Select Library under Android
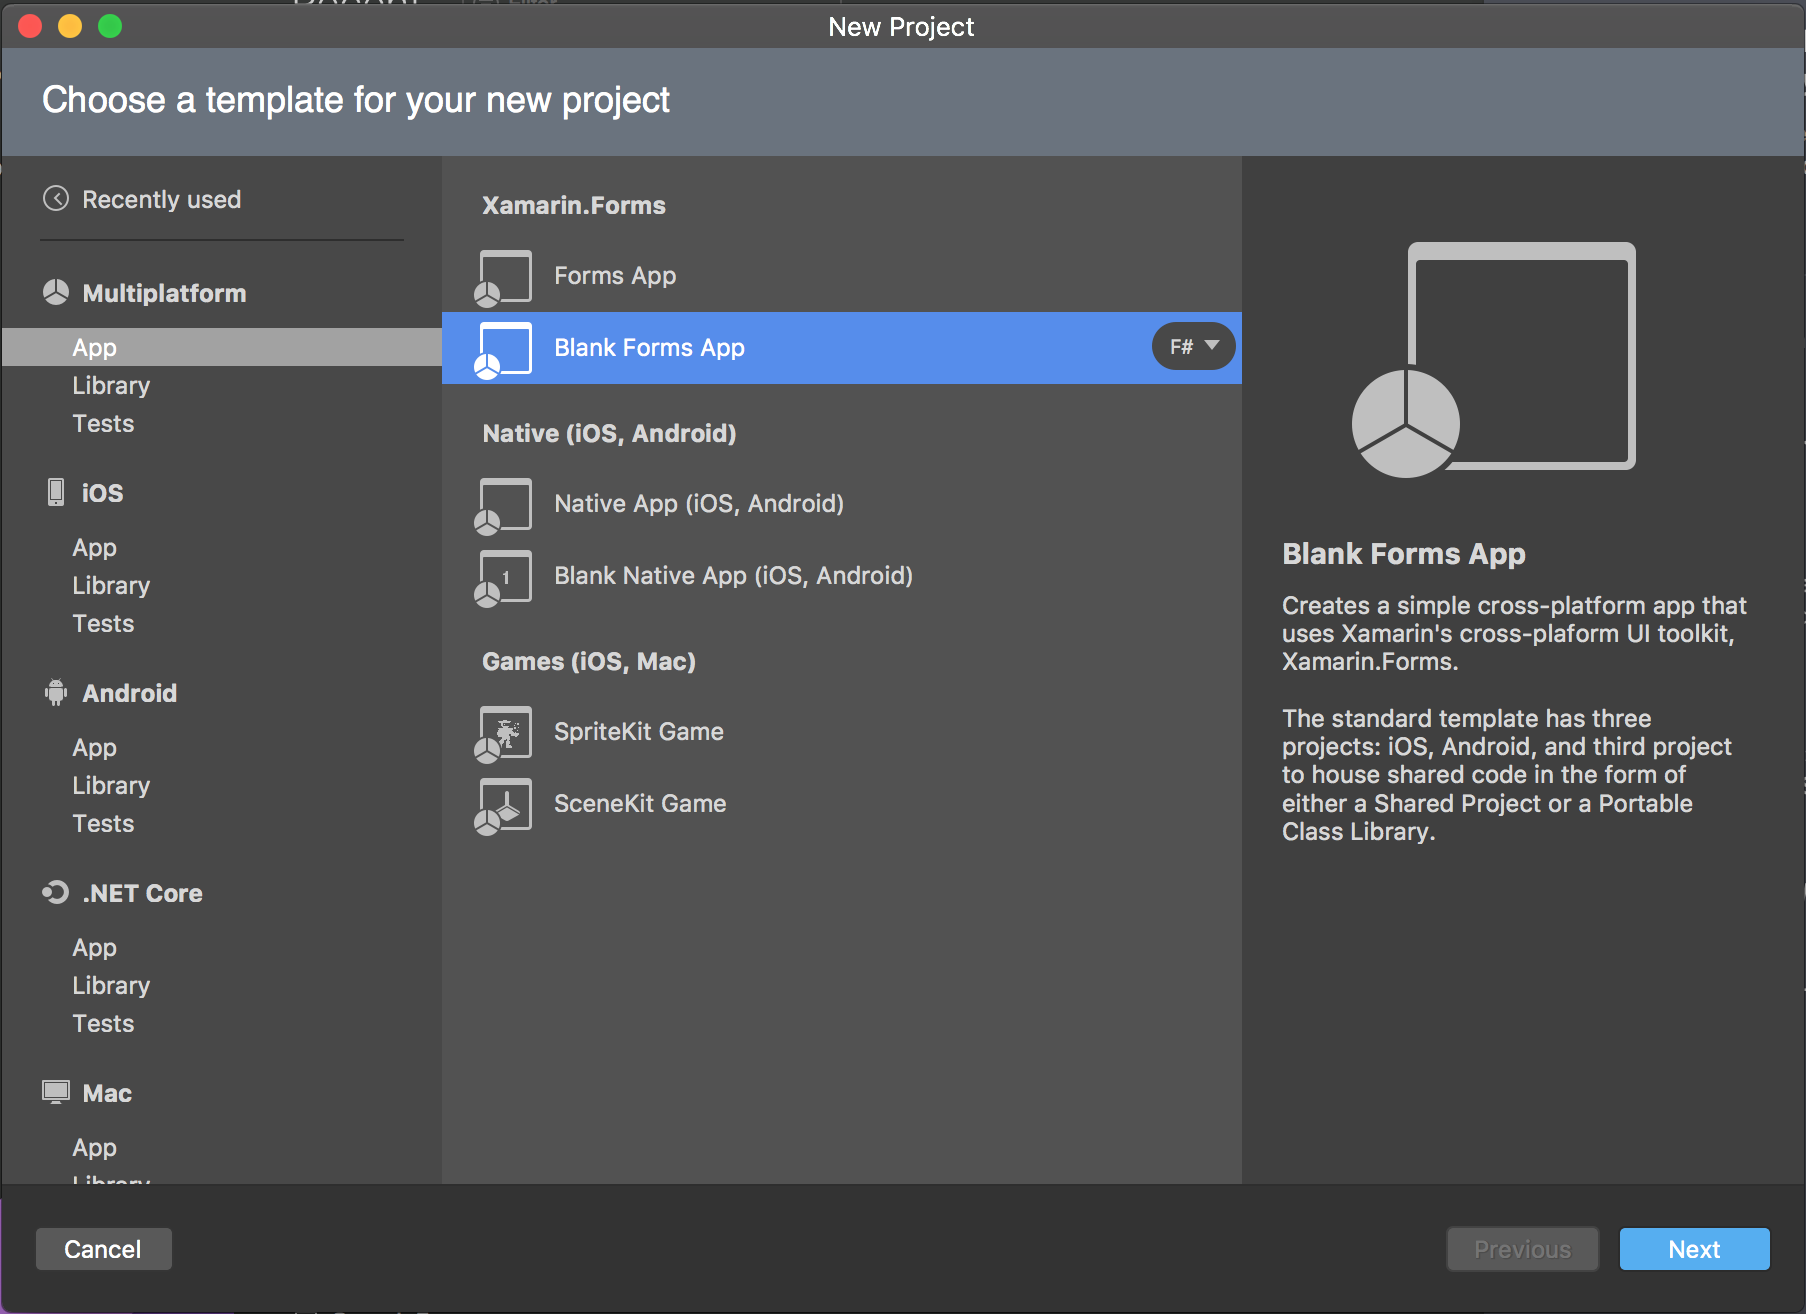Image resolution: width=1806 pixels, height=1314 pixels. [111, 785]
